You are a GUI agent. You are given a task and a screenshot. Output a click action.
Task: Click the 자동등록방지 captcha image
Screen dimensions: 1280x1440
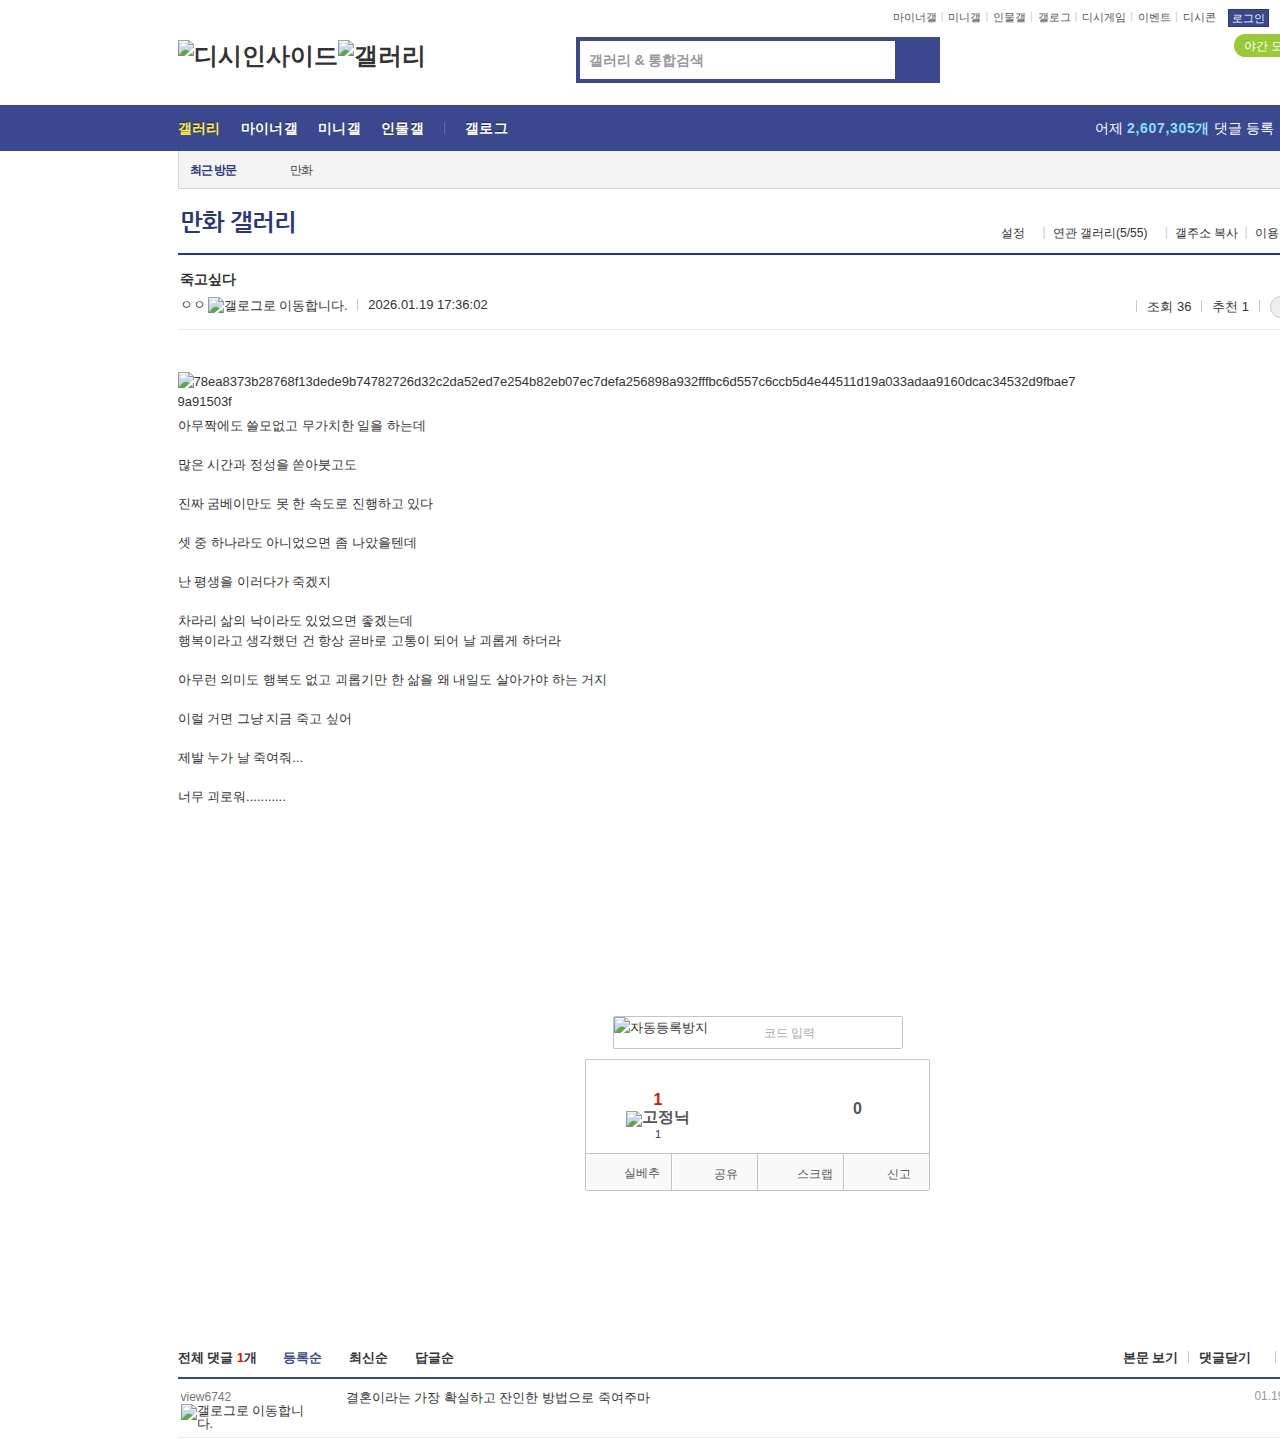point(661,1027)
